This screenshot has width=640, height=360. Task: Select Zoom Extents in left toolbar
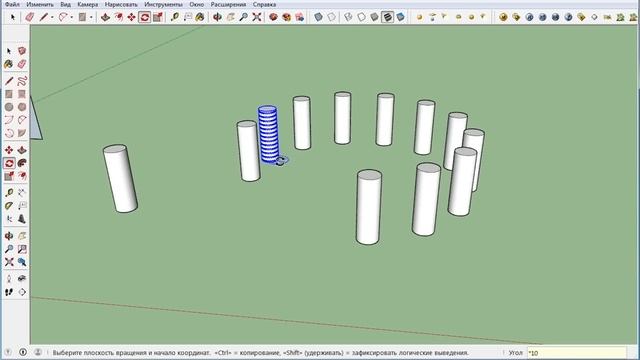point(9,262)
